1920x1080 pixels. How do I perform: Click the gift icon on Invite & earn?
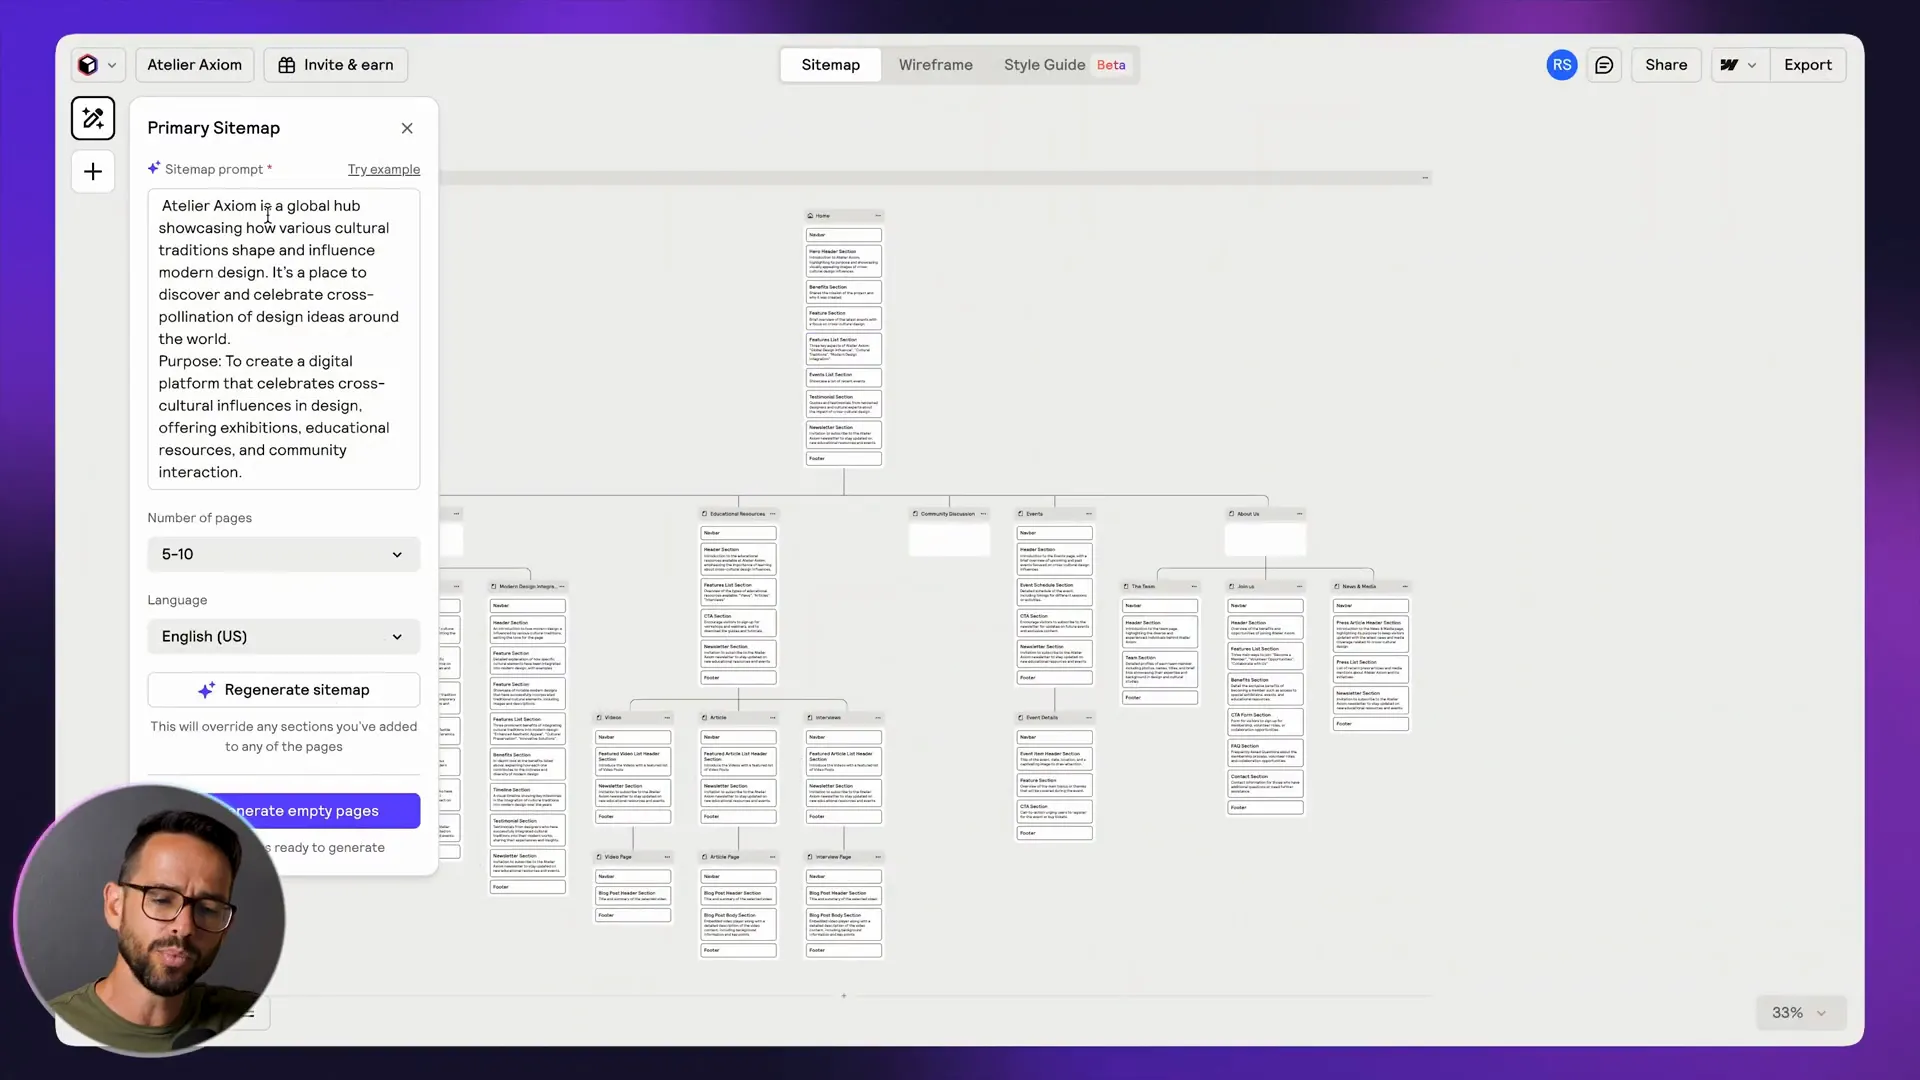click(287, 65)
